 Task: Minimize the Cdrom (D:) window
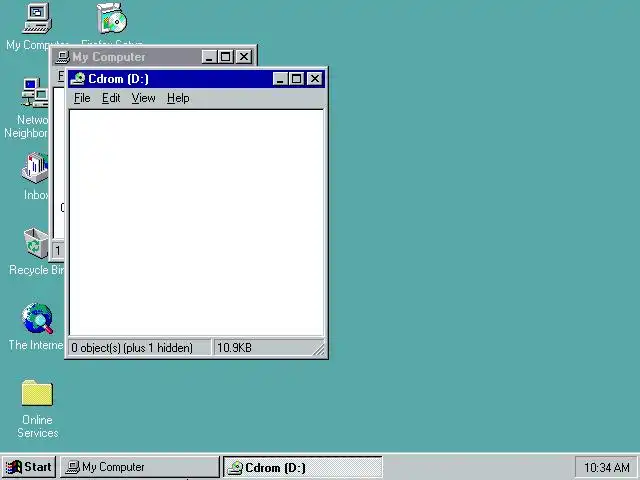[280, 79]
